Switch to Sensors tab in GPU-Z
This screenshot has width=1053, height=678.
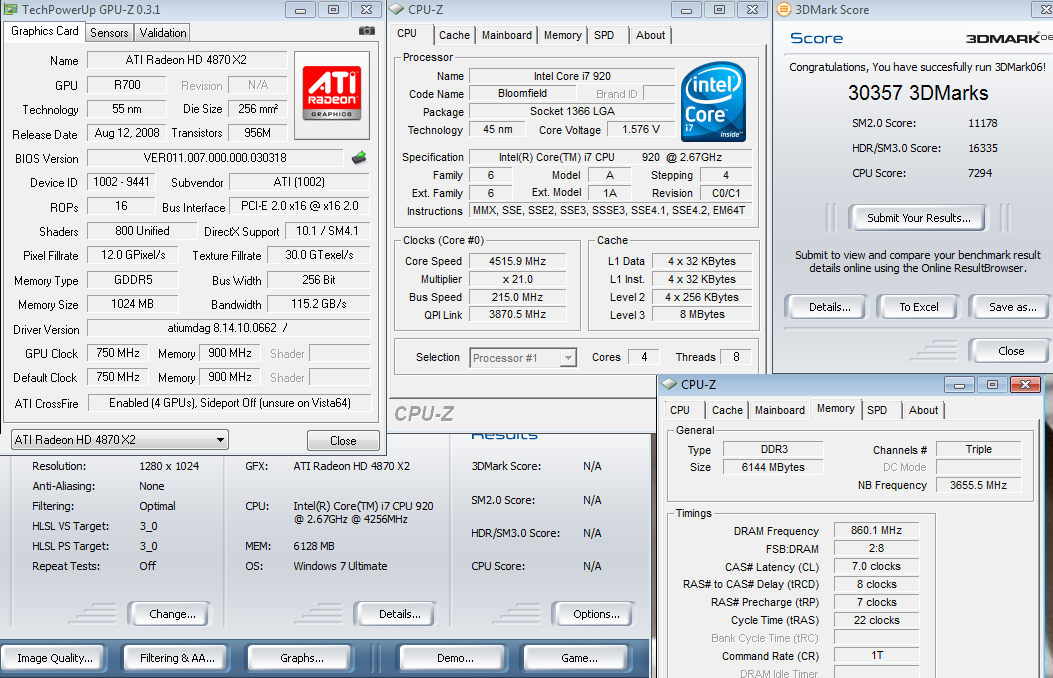point(109,32)
